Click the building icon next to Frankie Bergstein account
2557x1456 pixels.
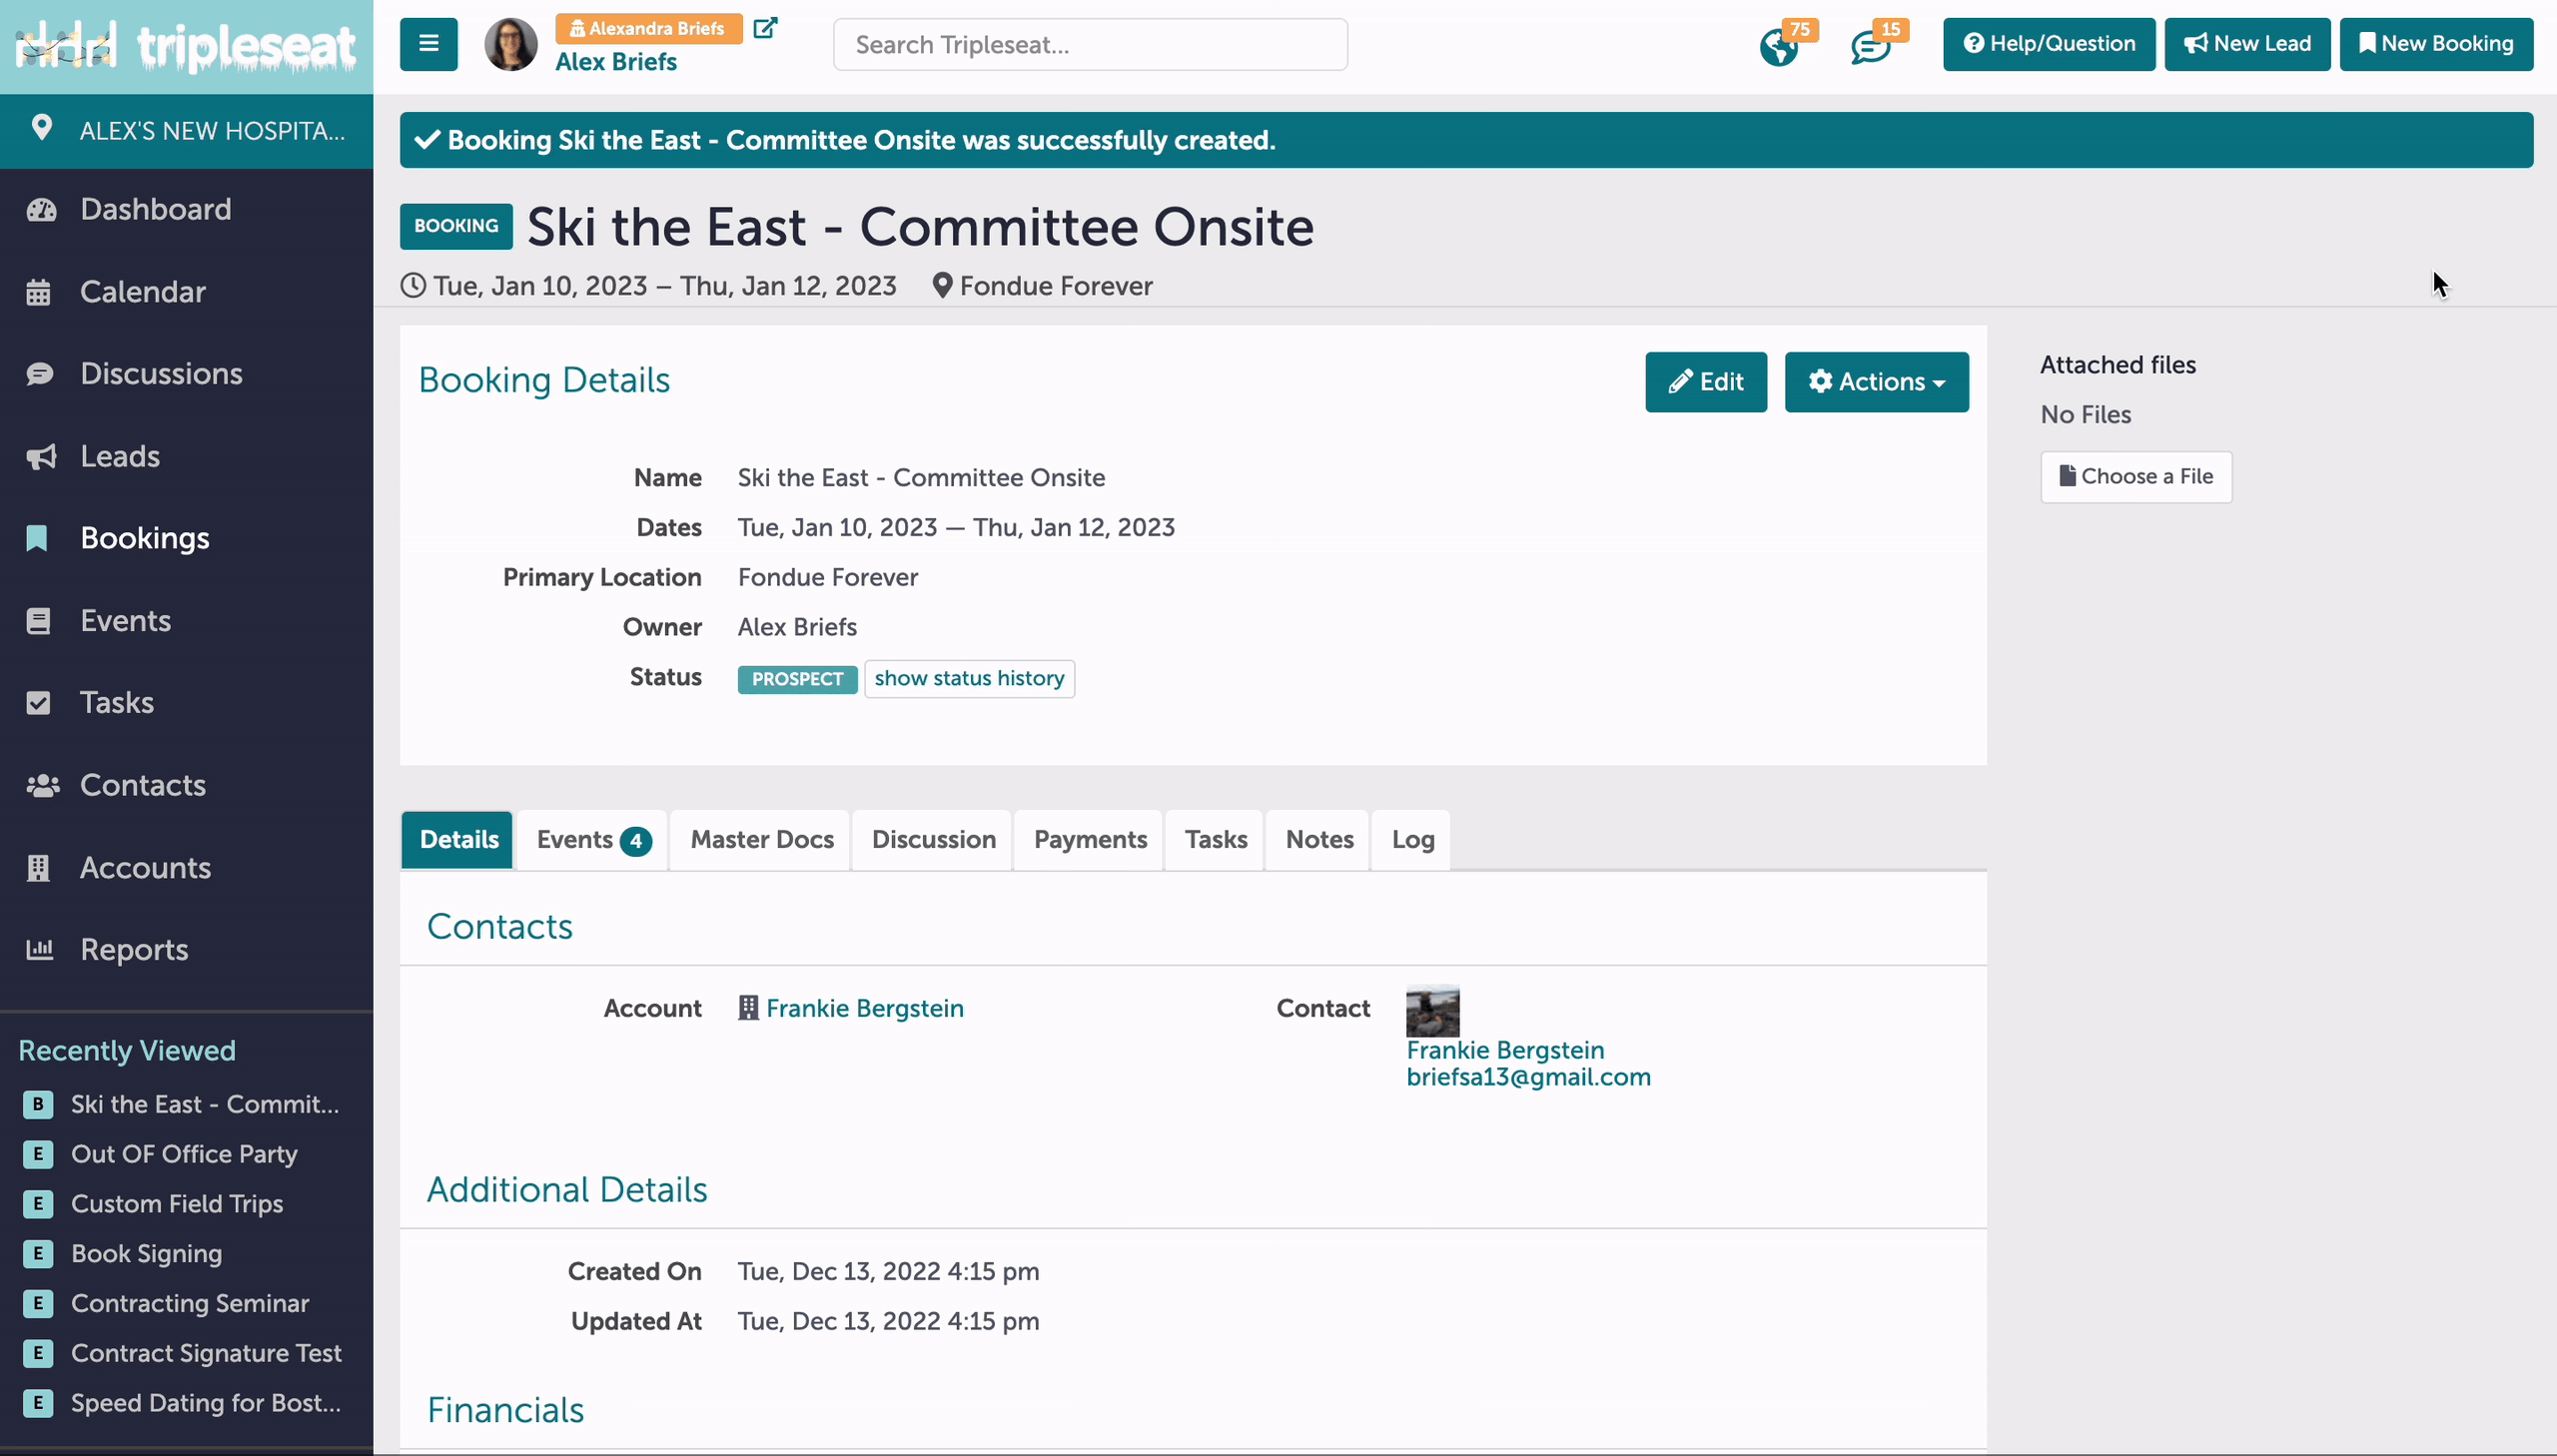748,1008
